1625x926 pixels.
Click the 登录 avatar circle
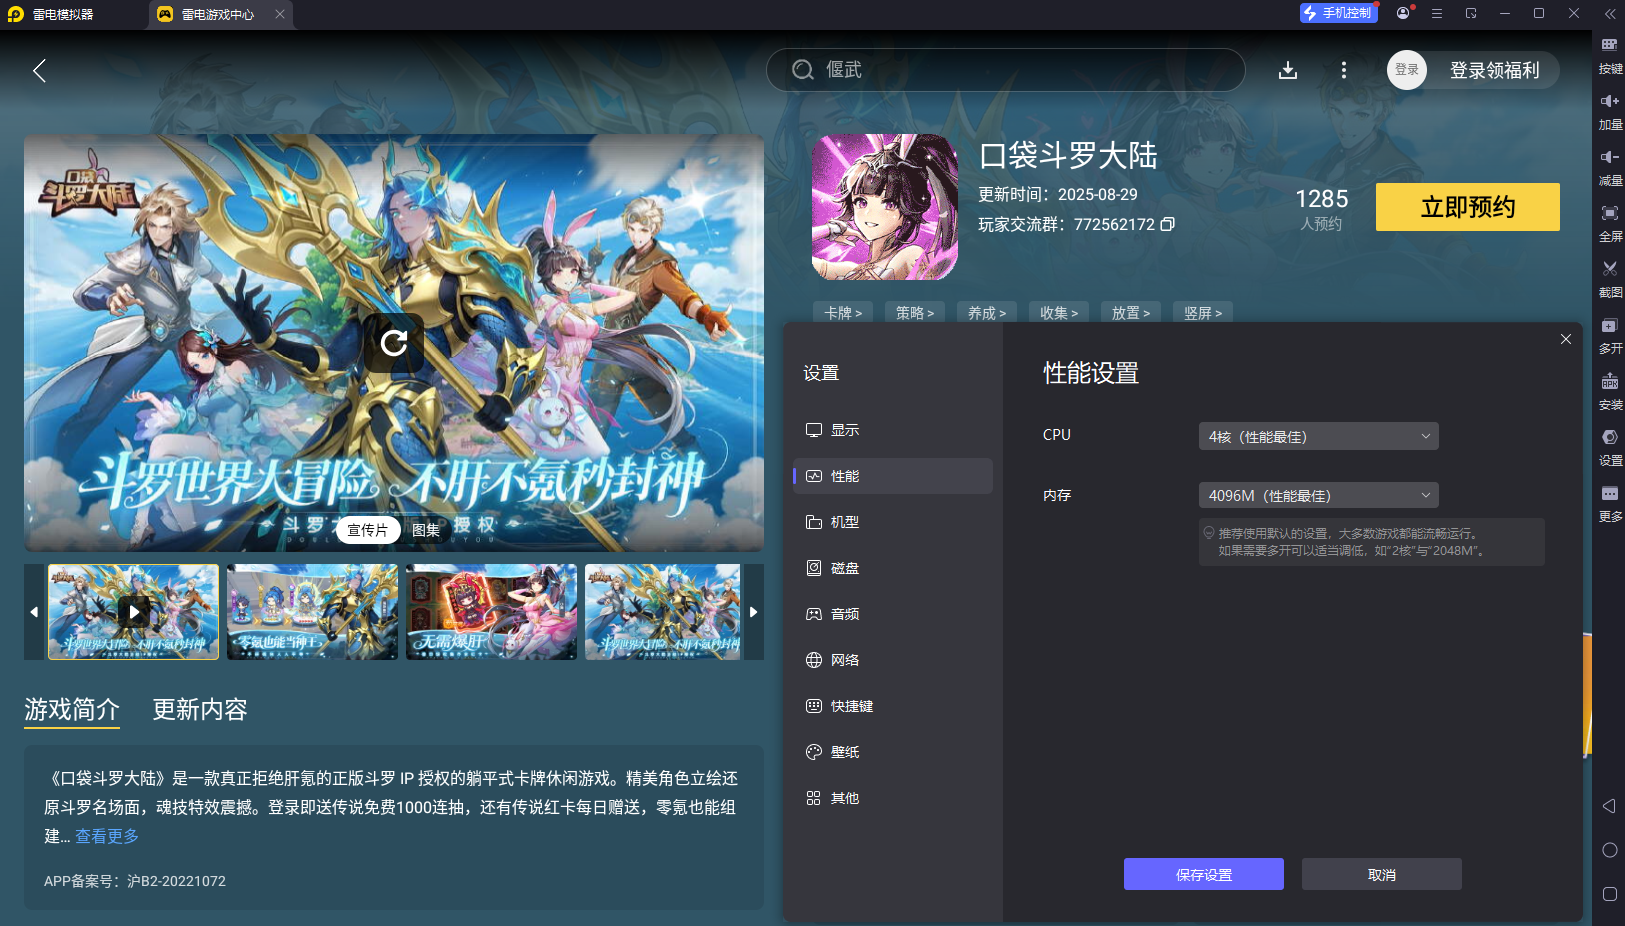1406,70
